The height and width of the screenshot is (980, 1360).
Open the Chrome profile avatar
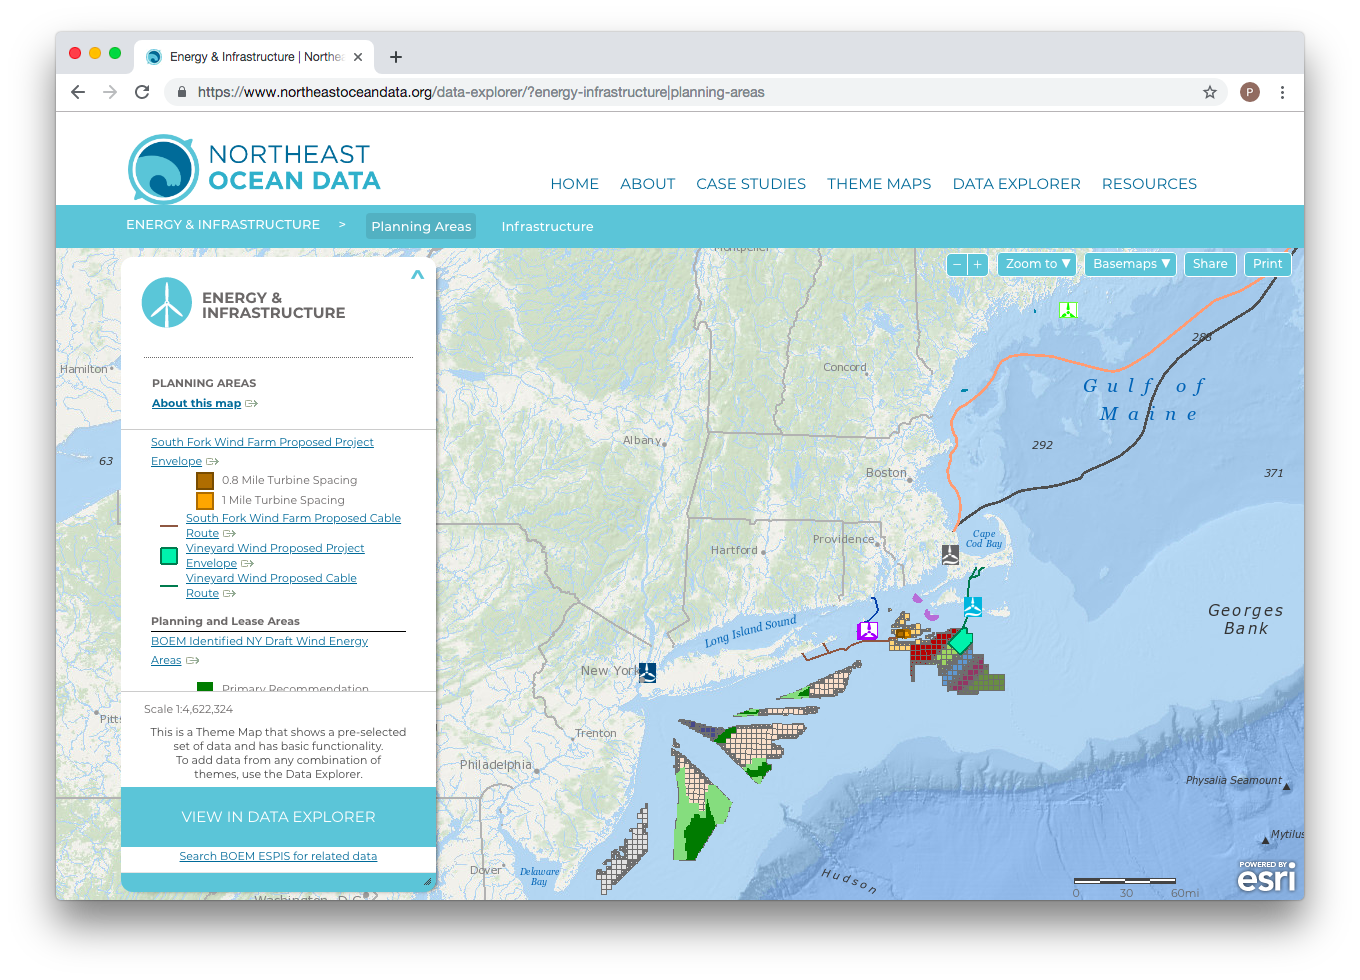pos(1250,92)
